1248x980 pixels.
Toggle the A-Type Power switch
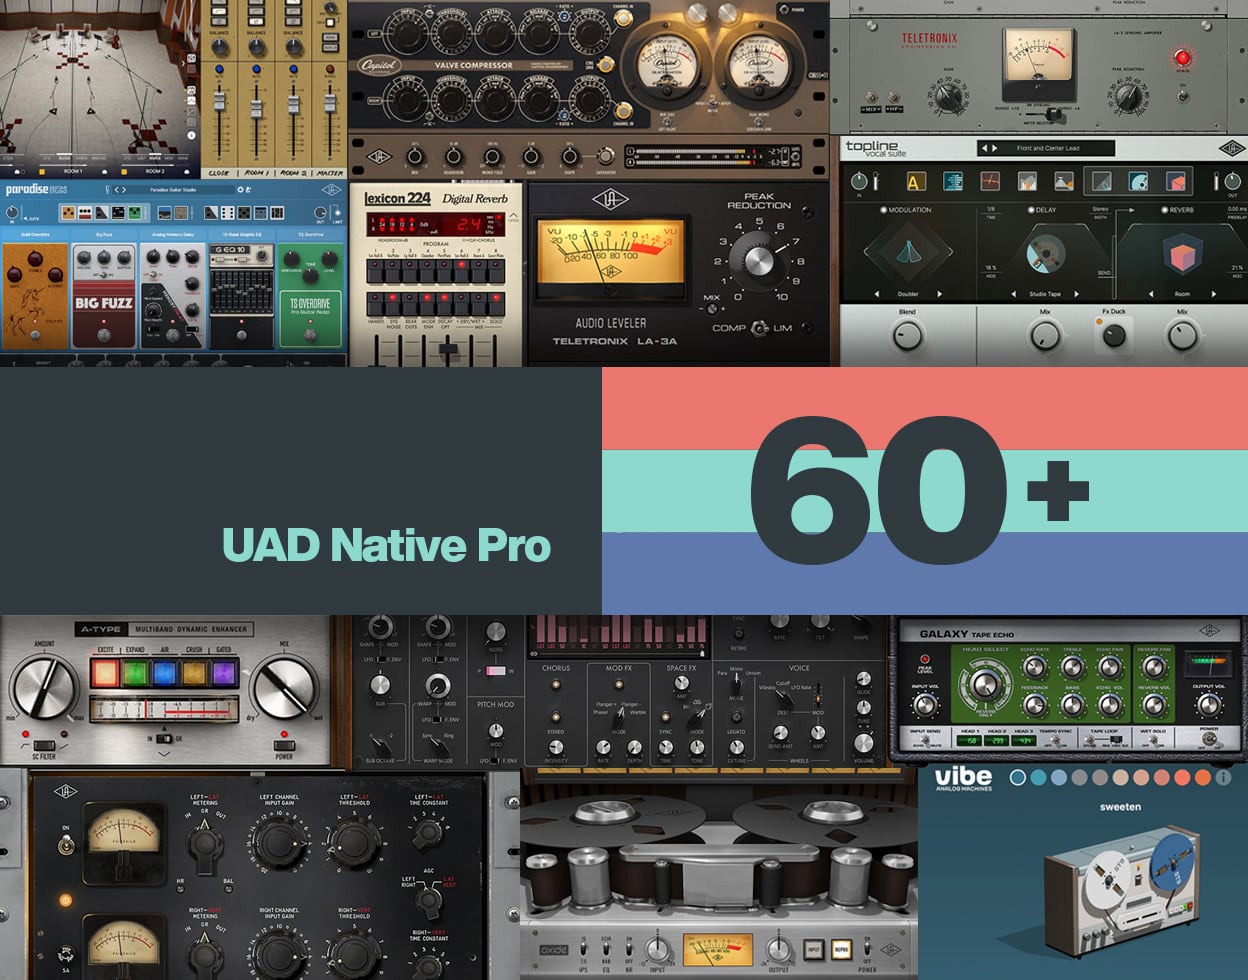(x=285, y=744)
